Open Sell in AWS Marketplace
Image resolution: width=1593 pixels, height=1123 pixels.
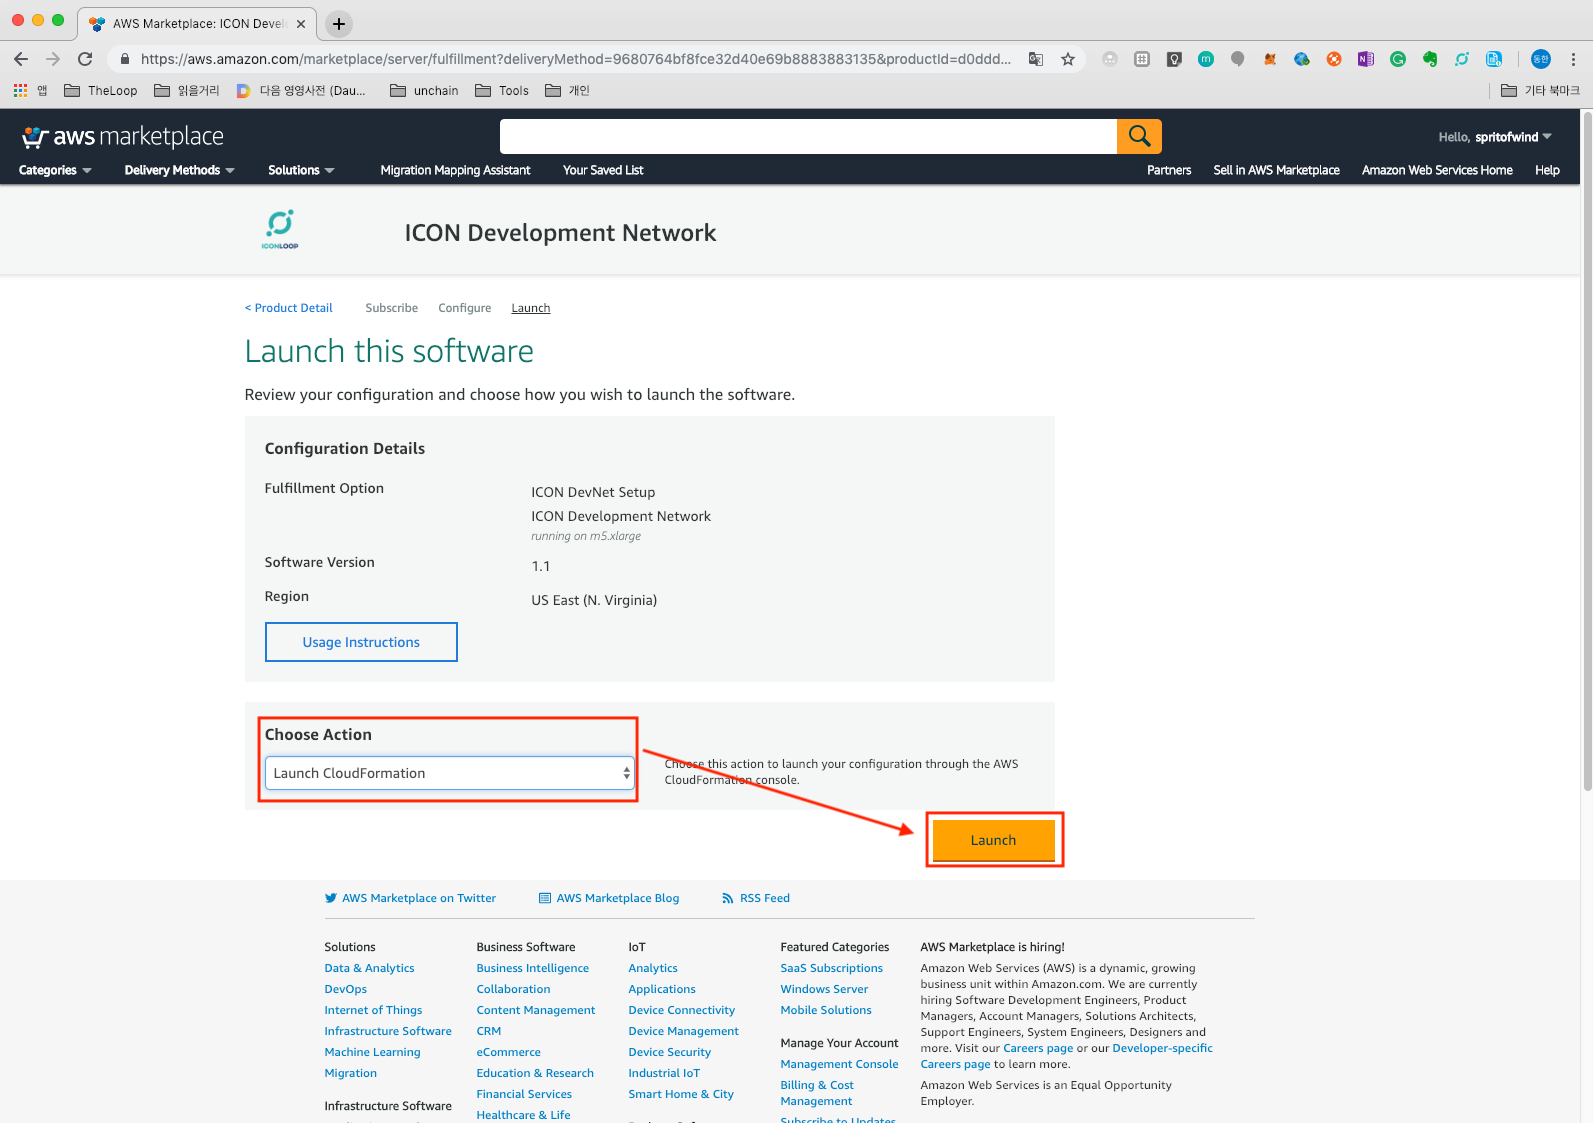point(1276,170)
